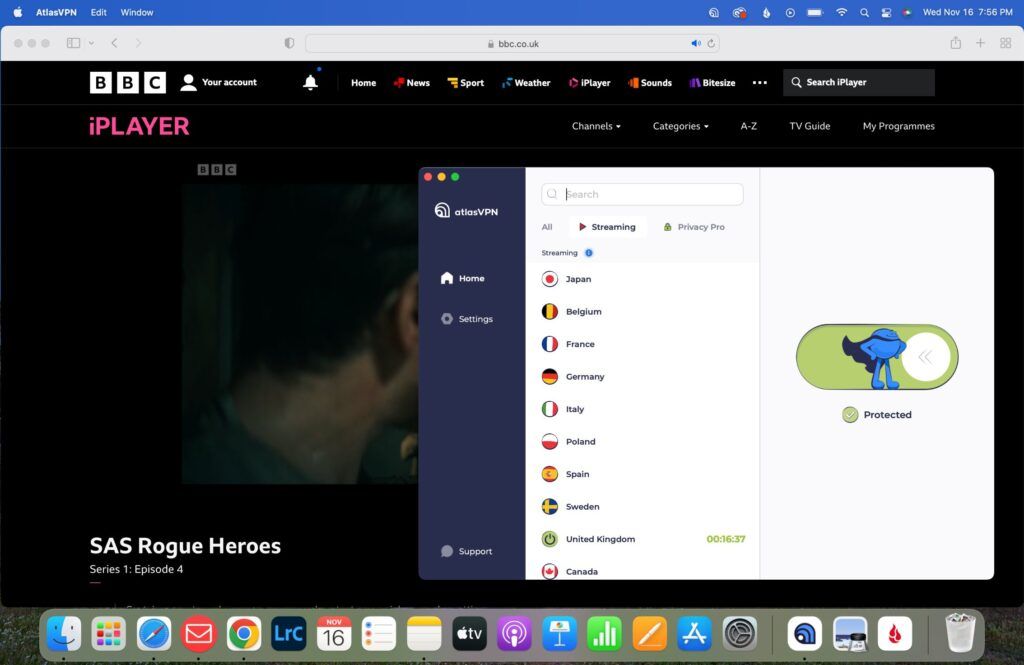The height and width of the screenshot is (665, 1024).
Task: Connect to the Italy server
Action: coord(642,409)
